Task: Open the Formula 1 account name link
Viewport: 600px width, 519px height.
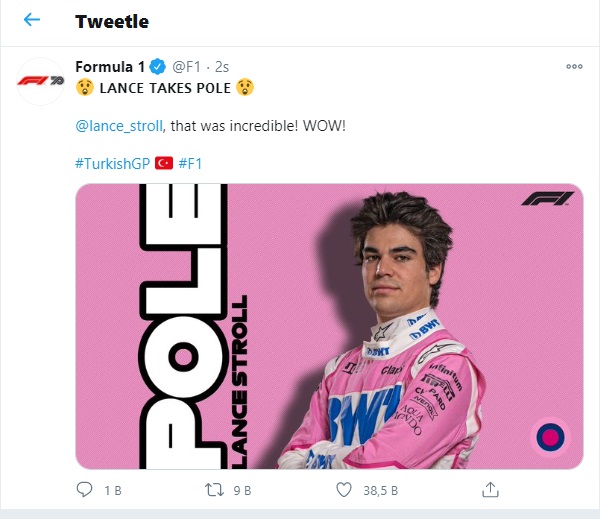Action: (x=110, y=68)
